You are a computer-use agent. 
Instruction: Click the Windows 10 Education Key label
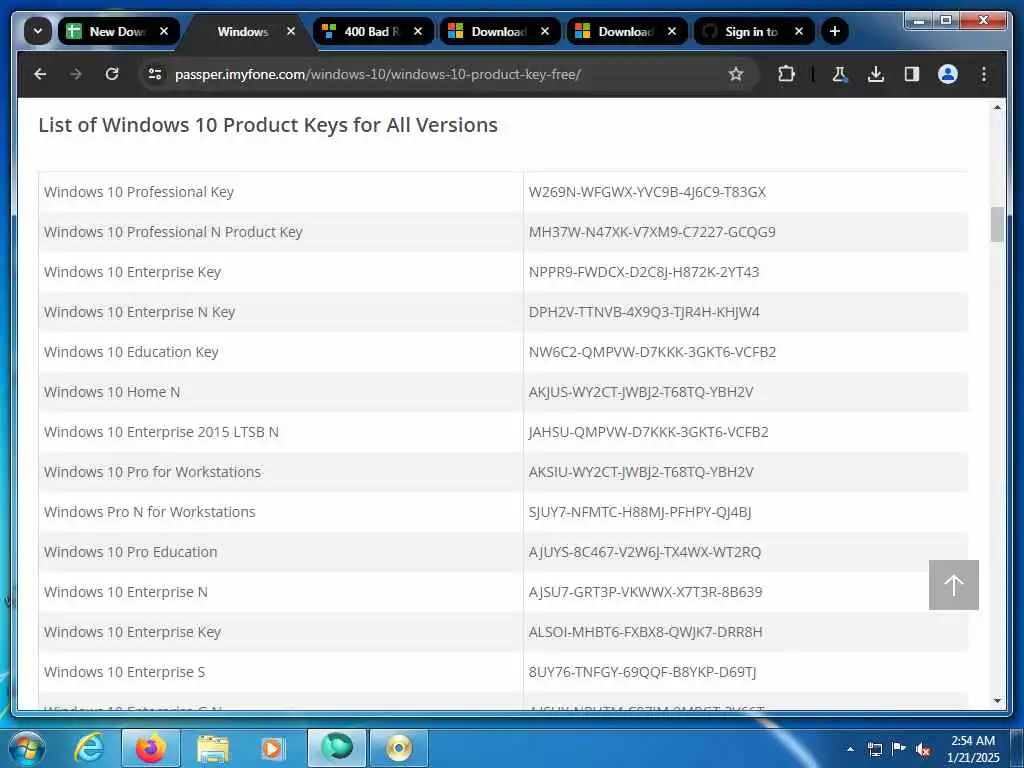click(x=131, y=352)
